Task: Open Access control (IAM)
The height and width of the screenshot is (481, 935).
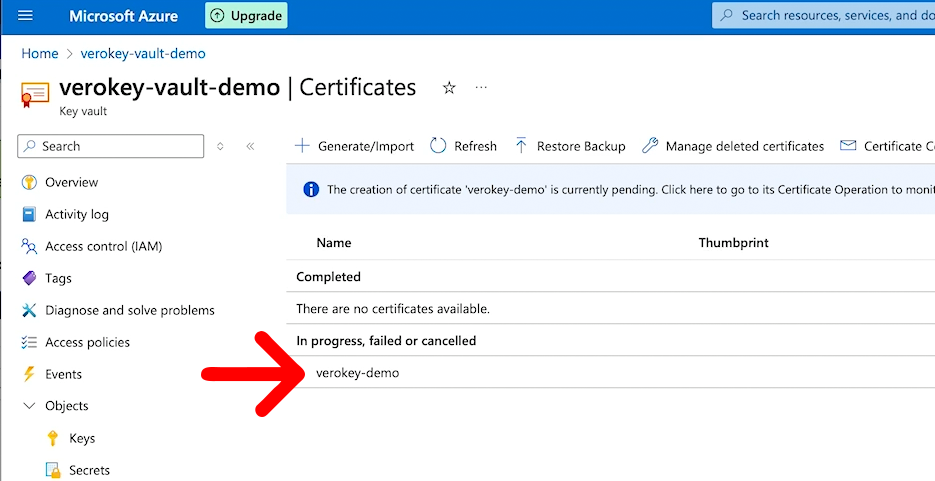Action: 103,246
